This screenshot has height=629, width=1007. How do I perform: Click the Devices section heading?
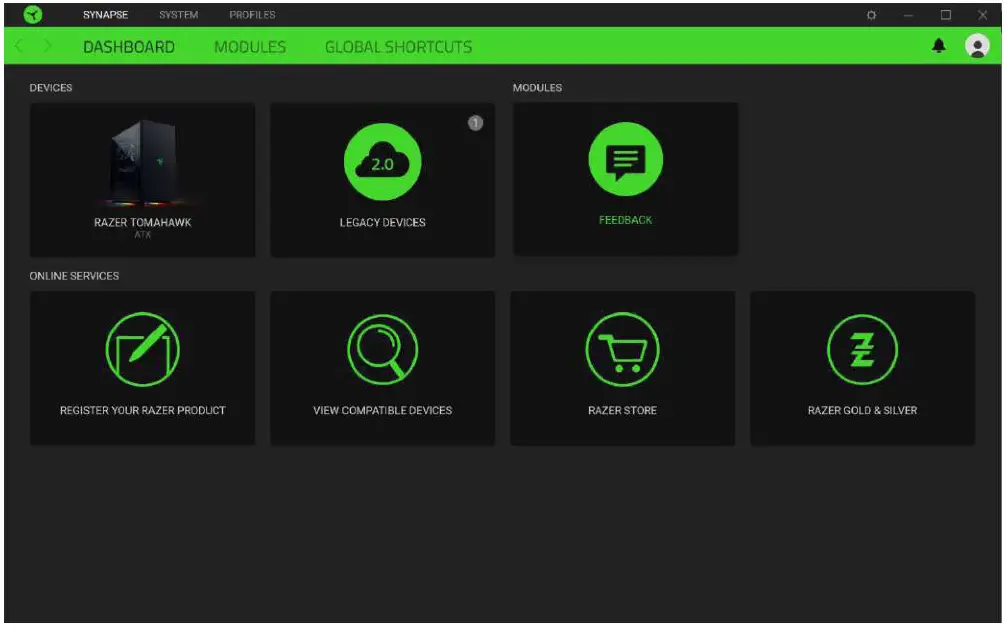point(51,87)
